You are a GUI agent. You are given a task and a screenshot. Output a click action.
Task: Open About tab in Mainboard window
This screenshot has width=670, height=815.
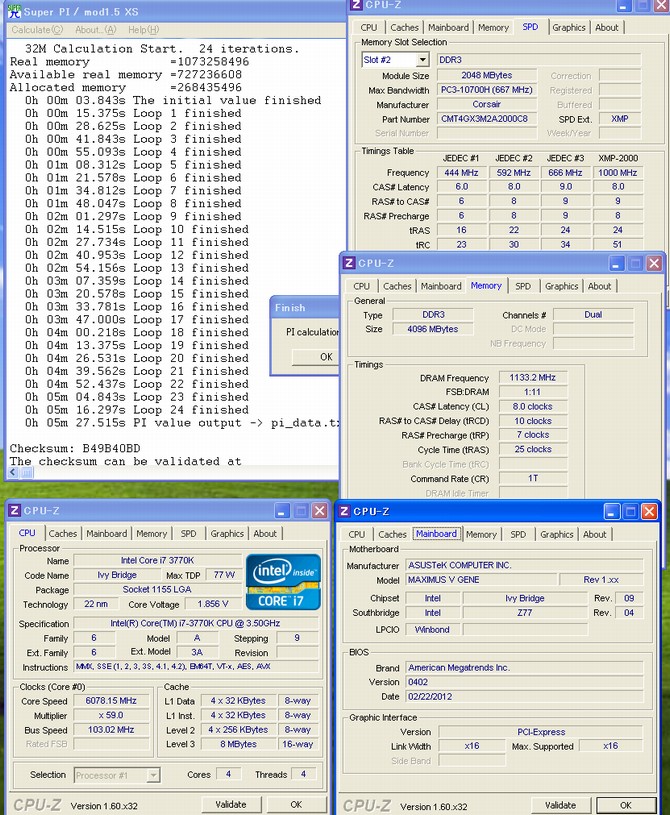[594, 535]
